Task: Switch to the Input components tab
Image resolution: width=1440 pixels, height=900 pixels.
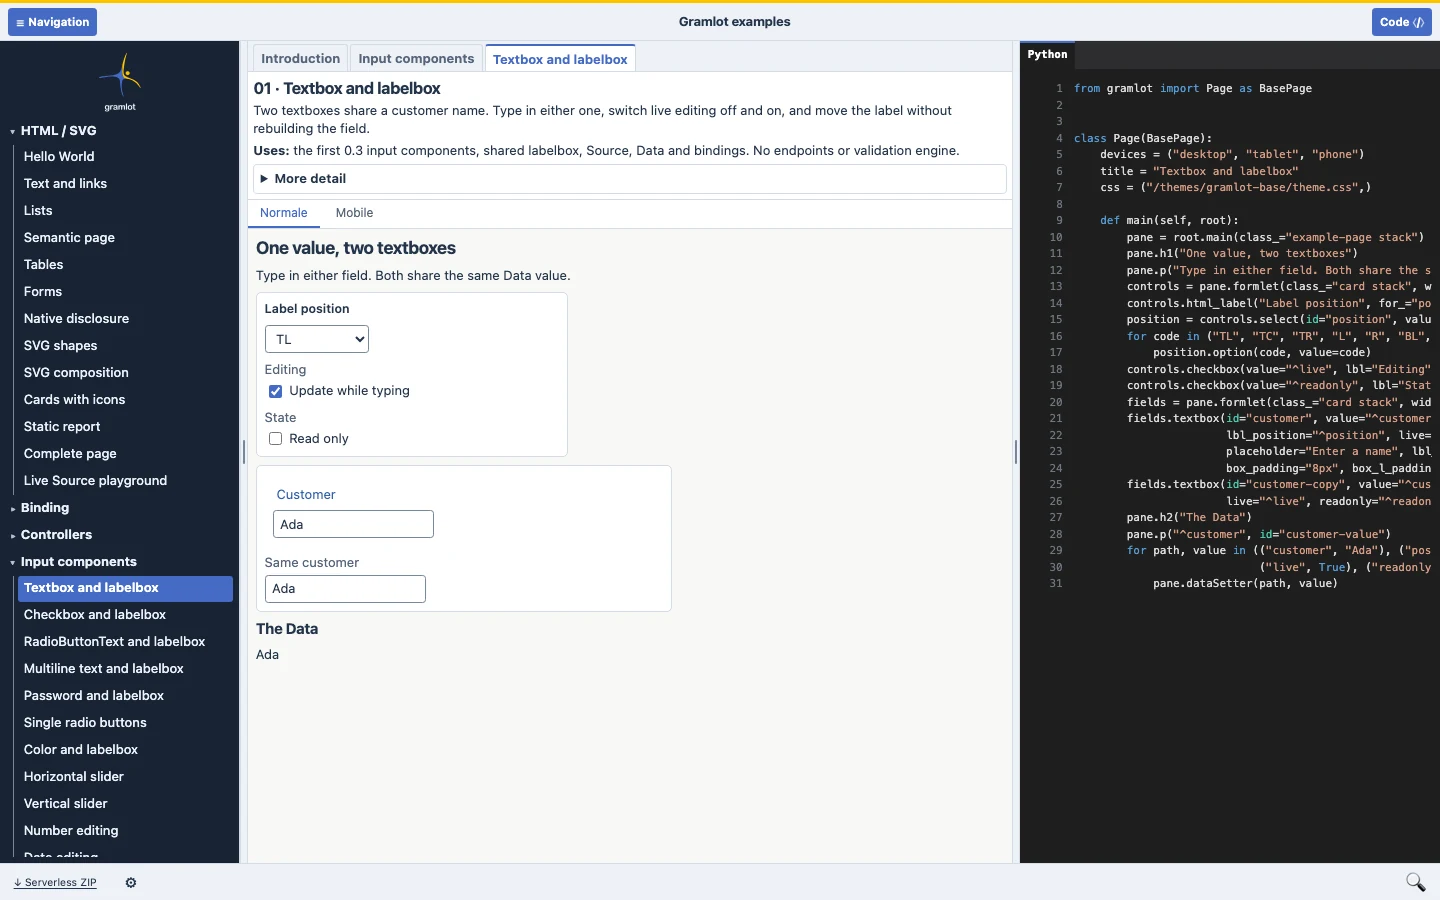Action: [416, 59]
